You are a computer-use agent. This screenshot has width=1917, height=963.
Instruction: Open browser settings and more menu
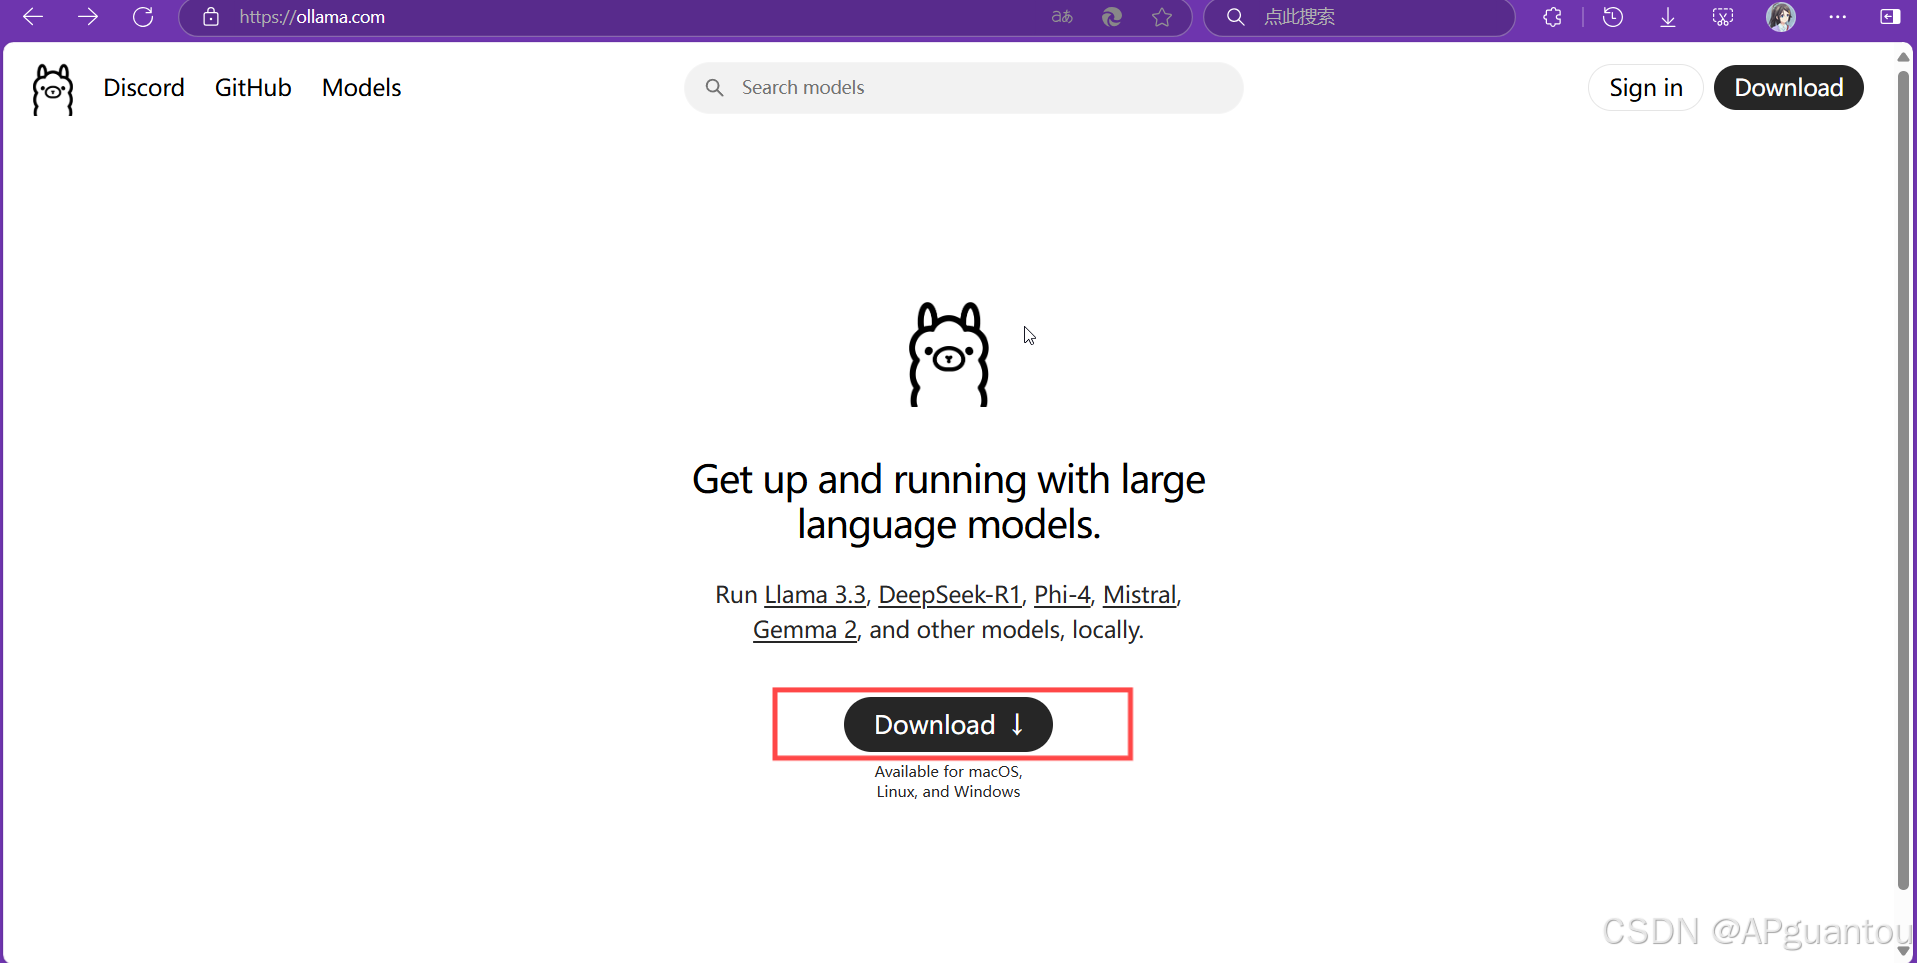[1838, 17]
